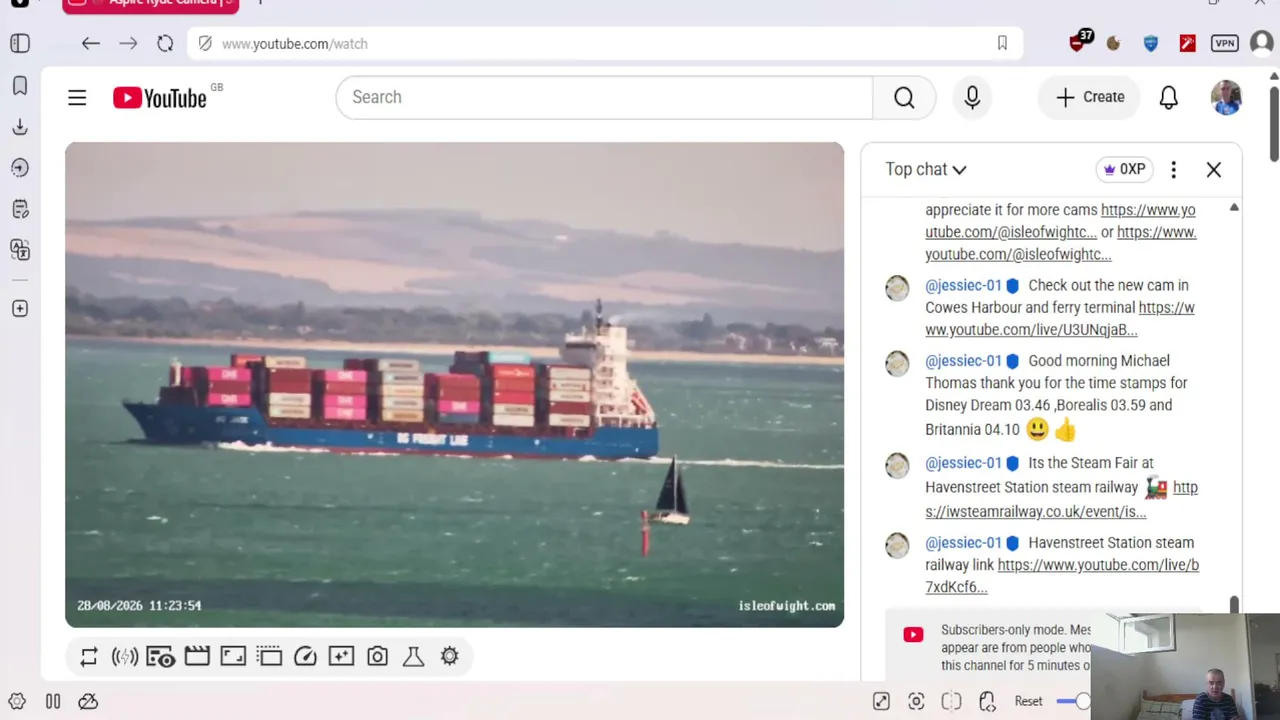Screen dimensions: 1280x720
Task: Start voice search with the microphone
Action: coord(972,97)
